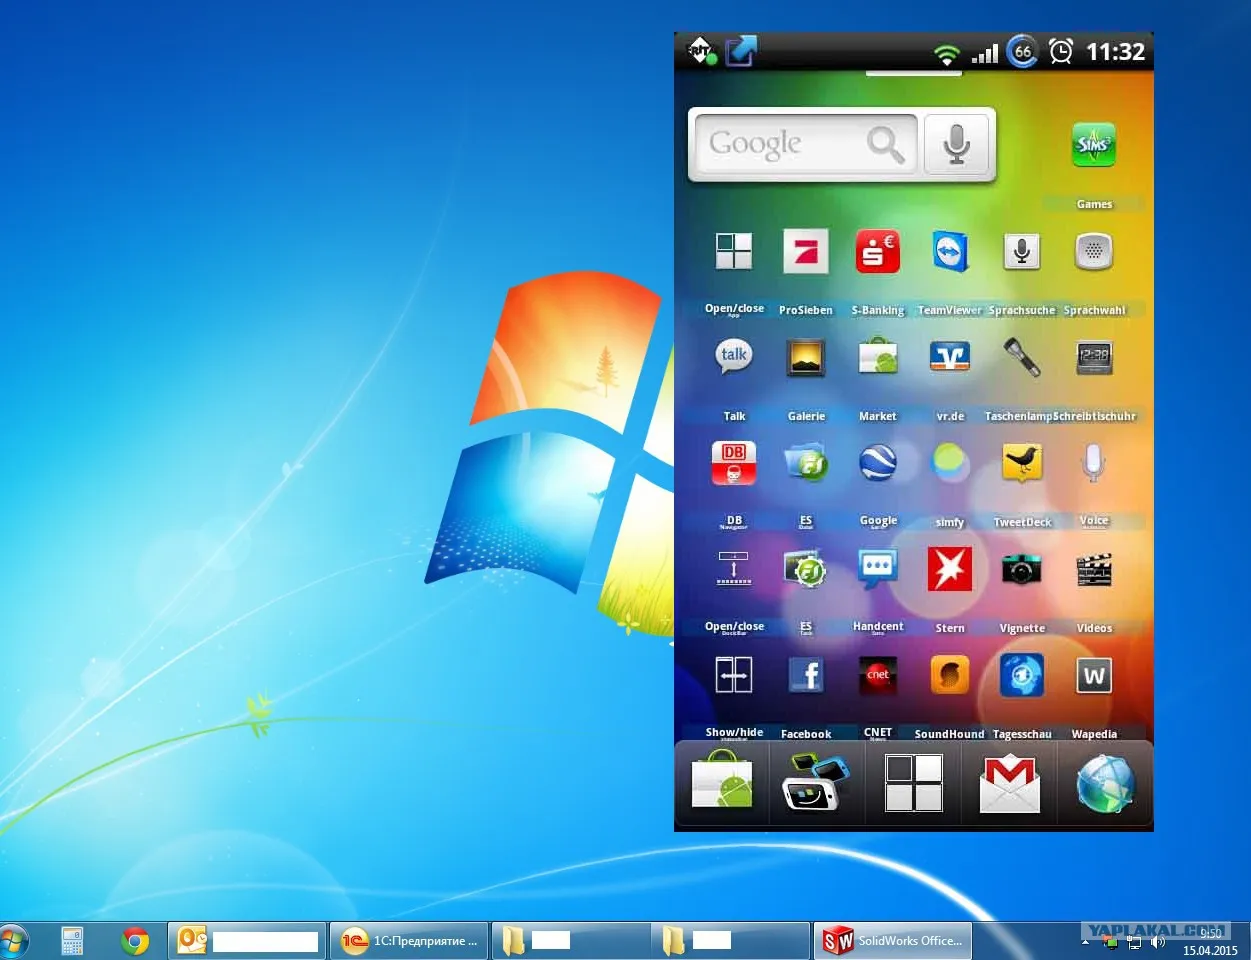The height and width of the screenshot is (960, 1251).
Task: Launch Handcent SMS app
Action: pyautogui.click(x=878, y=569)
